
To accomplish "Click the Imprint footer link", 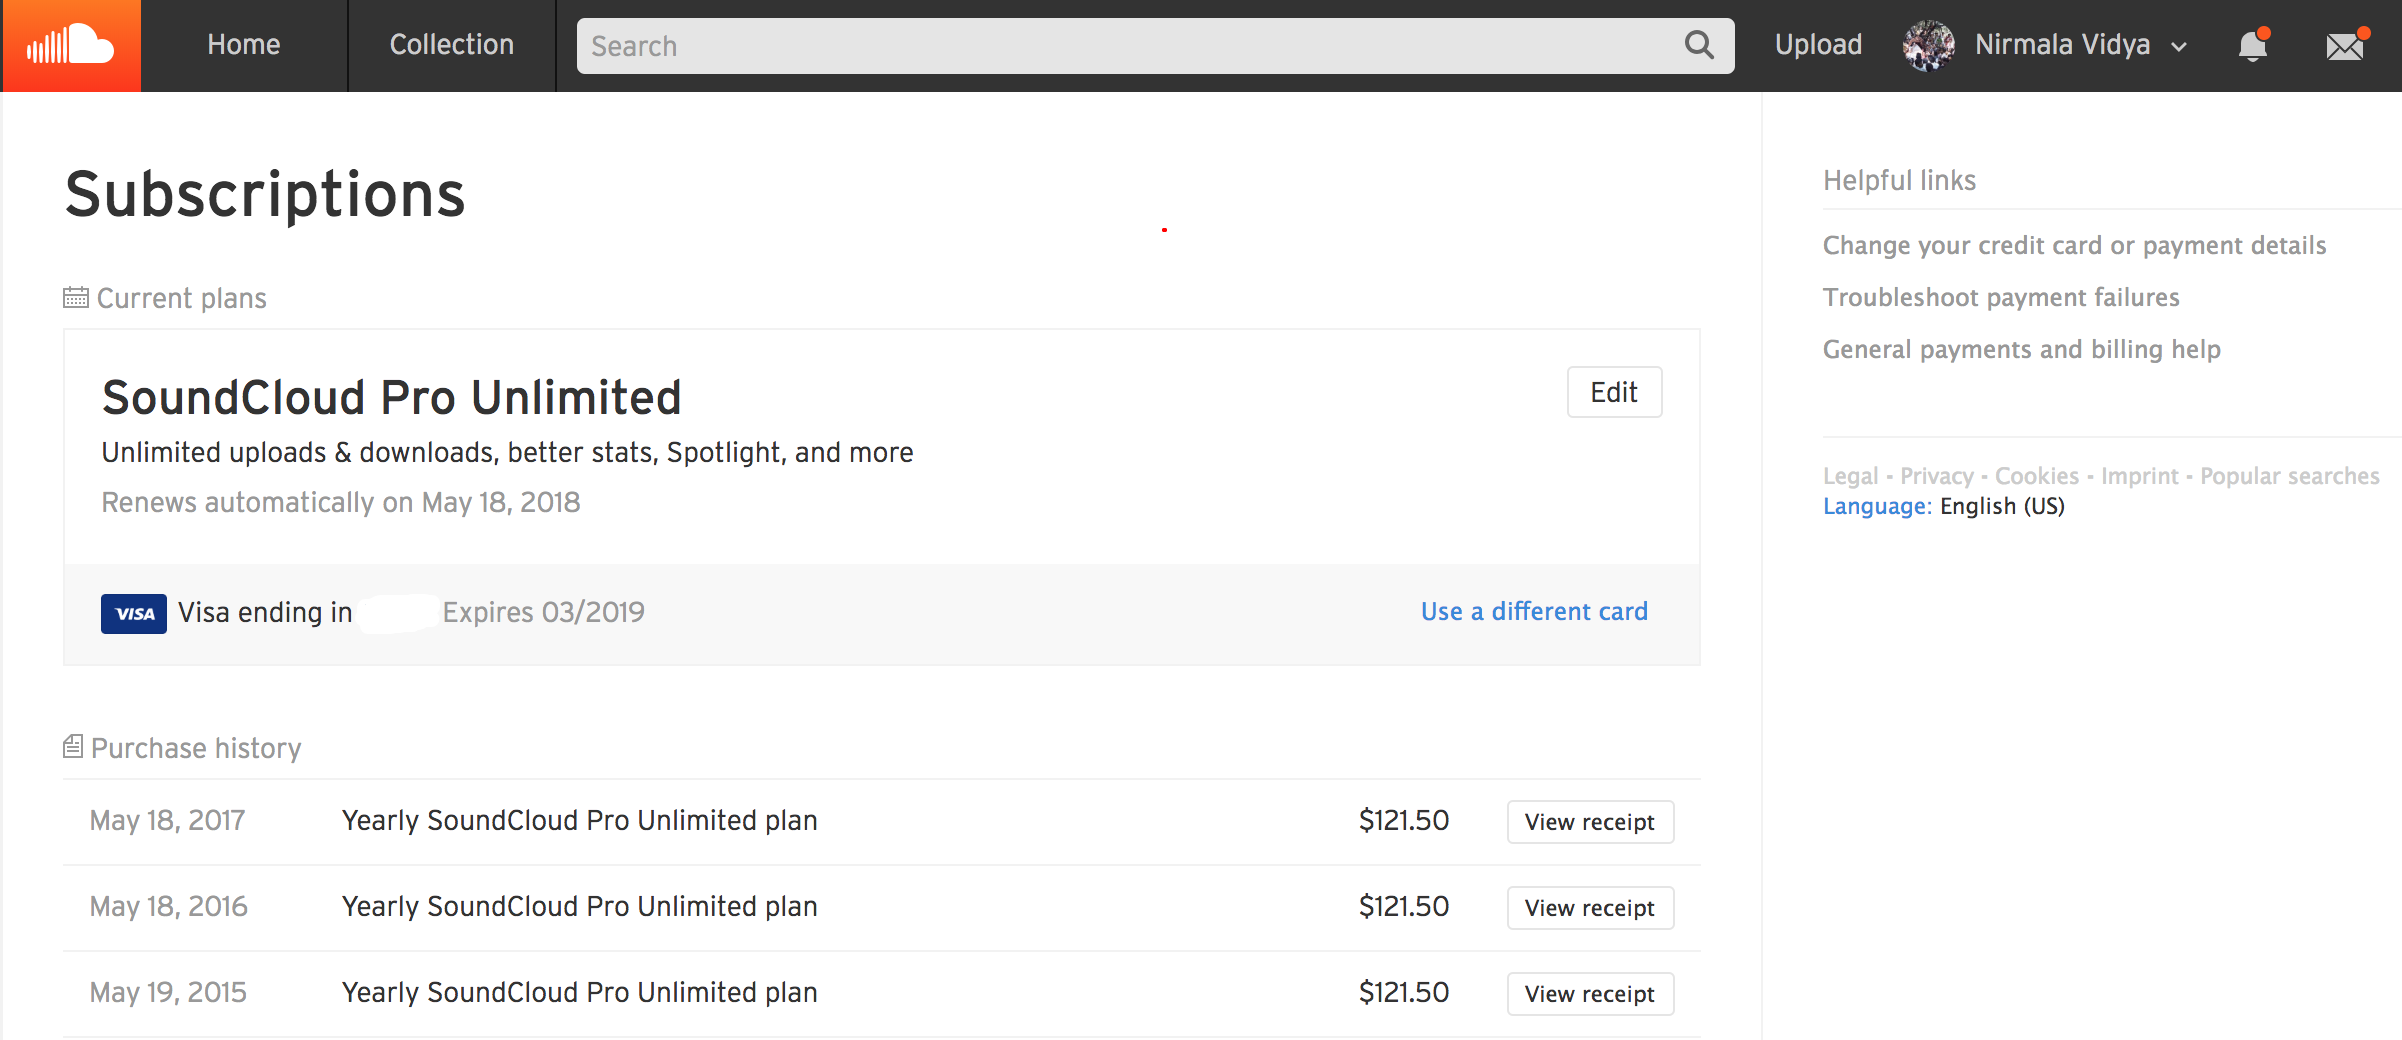I will coord(2139,476).
